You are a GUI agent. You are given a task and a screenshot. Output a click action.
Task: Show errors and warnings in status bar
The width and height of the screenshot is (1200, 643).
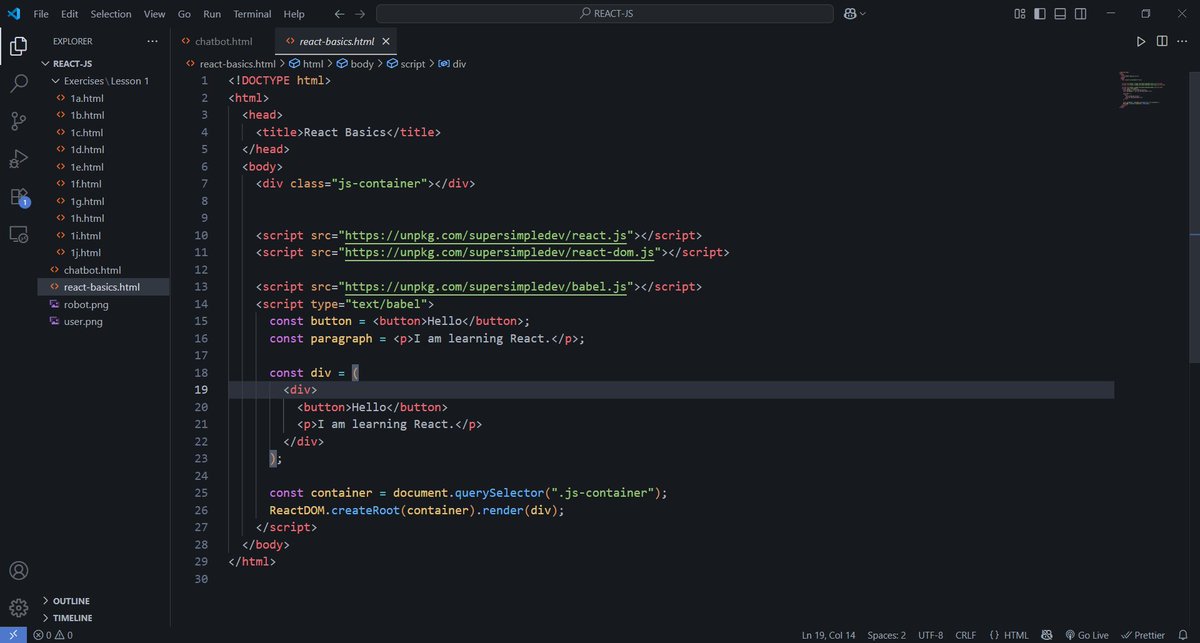point(52,635)
